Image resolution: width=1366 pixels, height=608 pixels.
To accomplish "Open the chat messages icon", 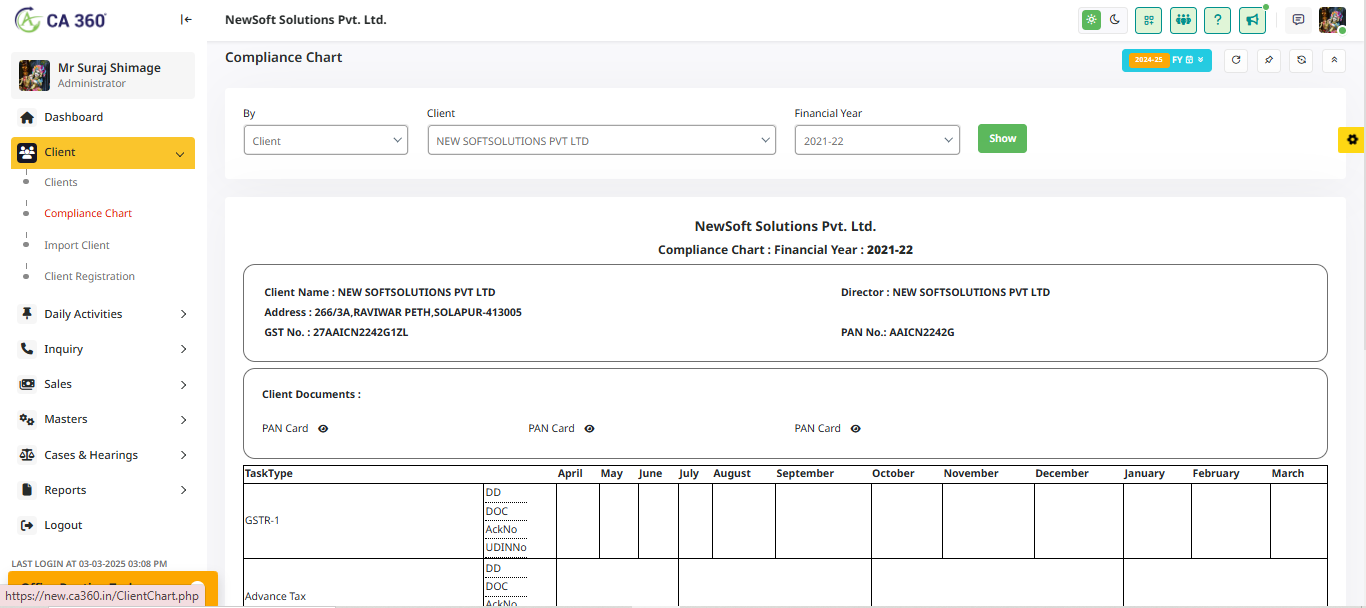I will (1298, 20).
